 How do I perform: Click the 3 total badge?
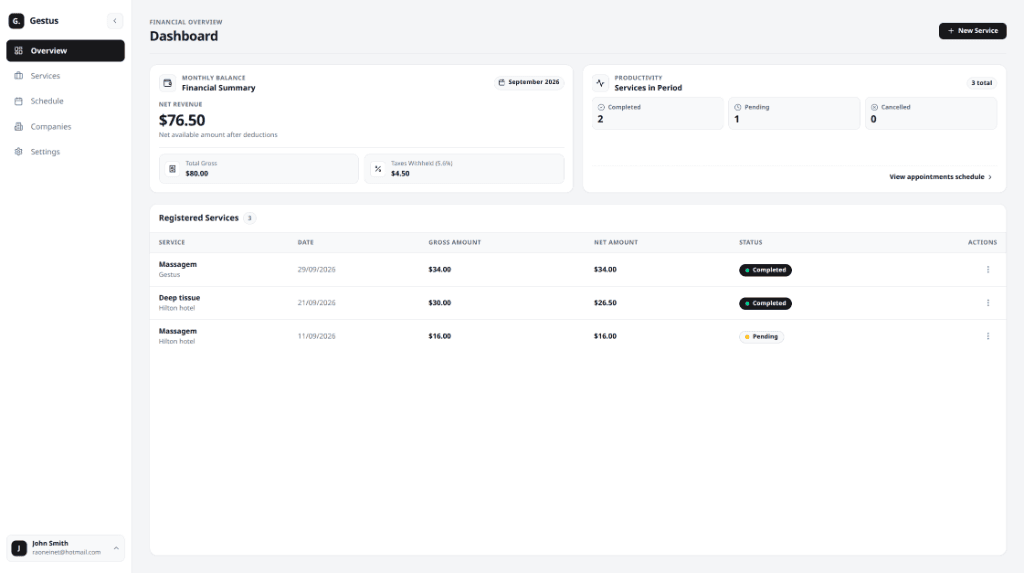(x=981, y=83)
